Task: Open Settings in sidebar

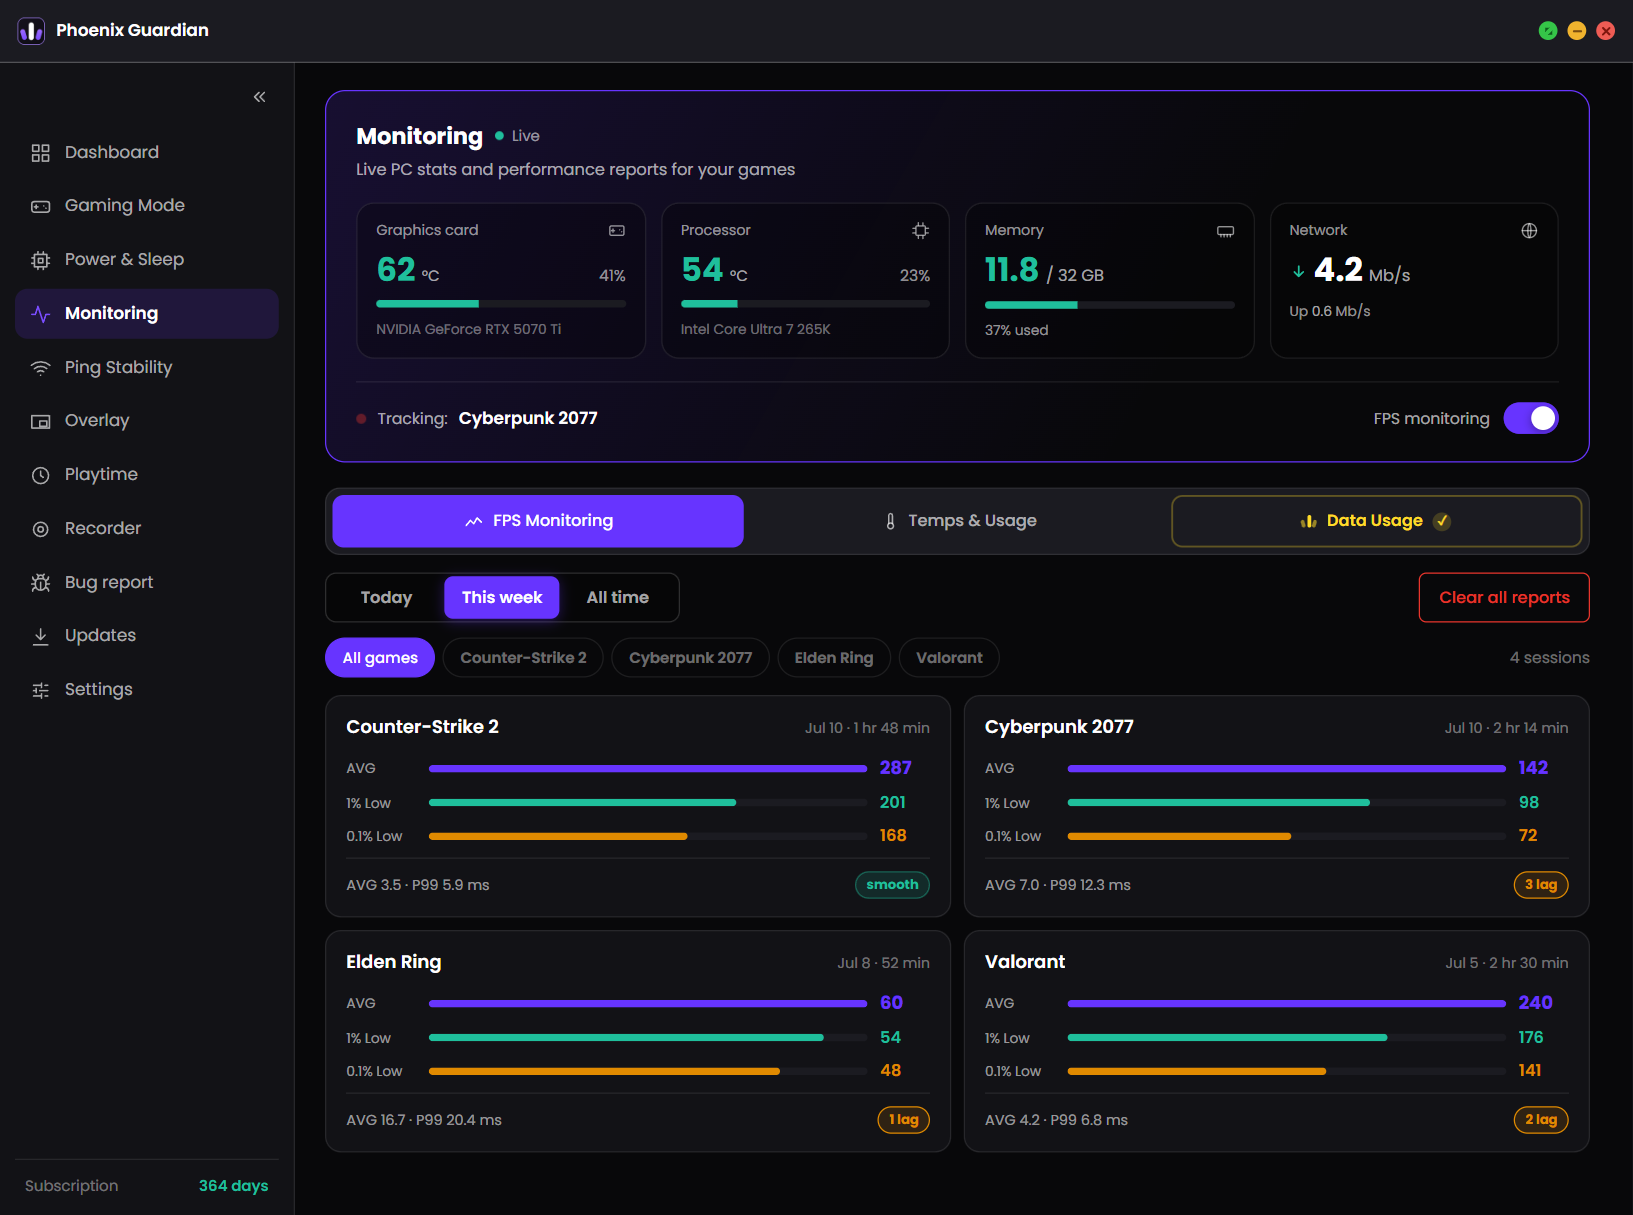Action: point(147,689)
